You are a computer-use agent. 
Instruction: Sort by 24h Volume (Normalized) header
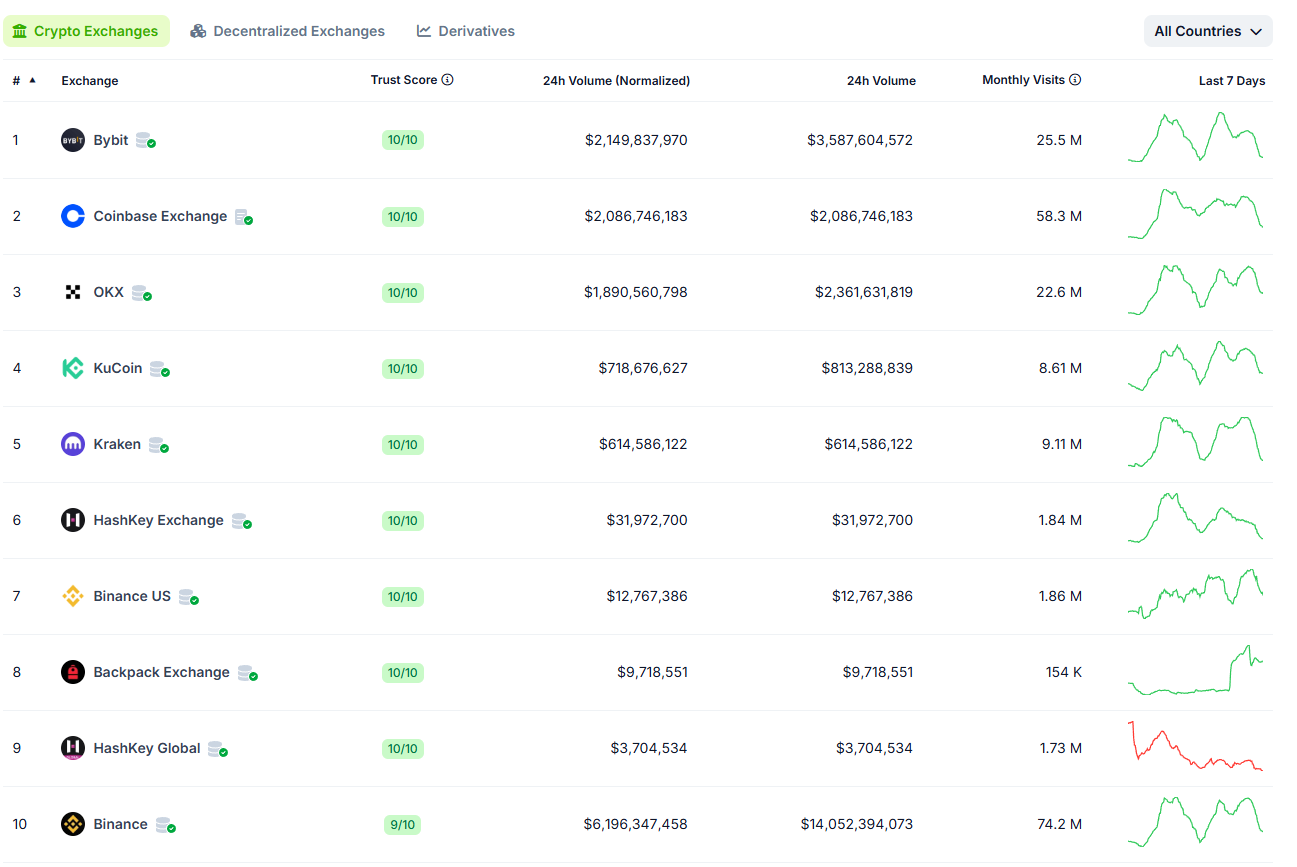pos(616,81)
